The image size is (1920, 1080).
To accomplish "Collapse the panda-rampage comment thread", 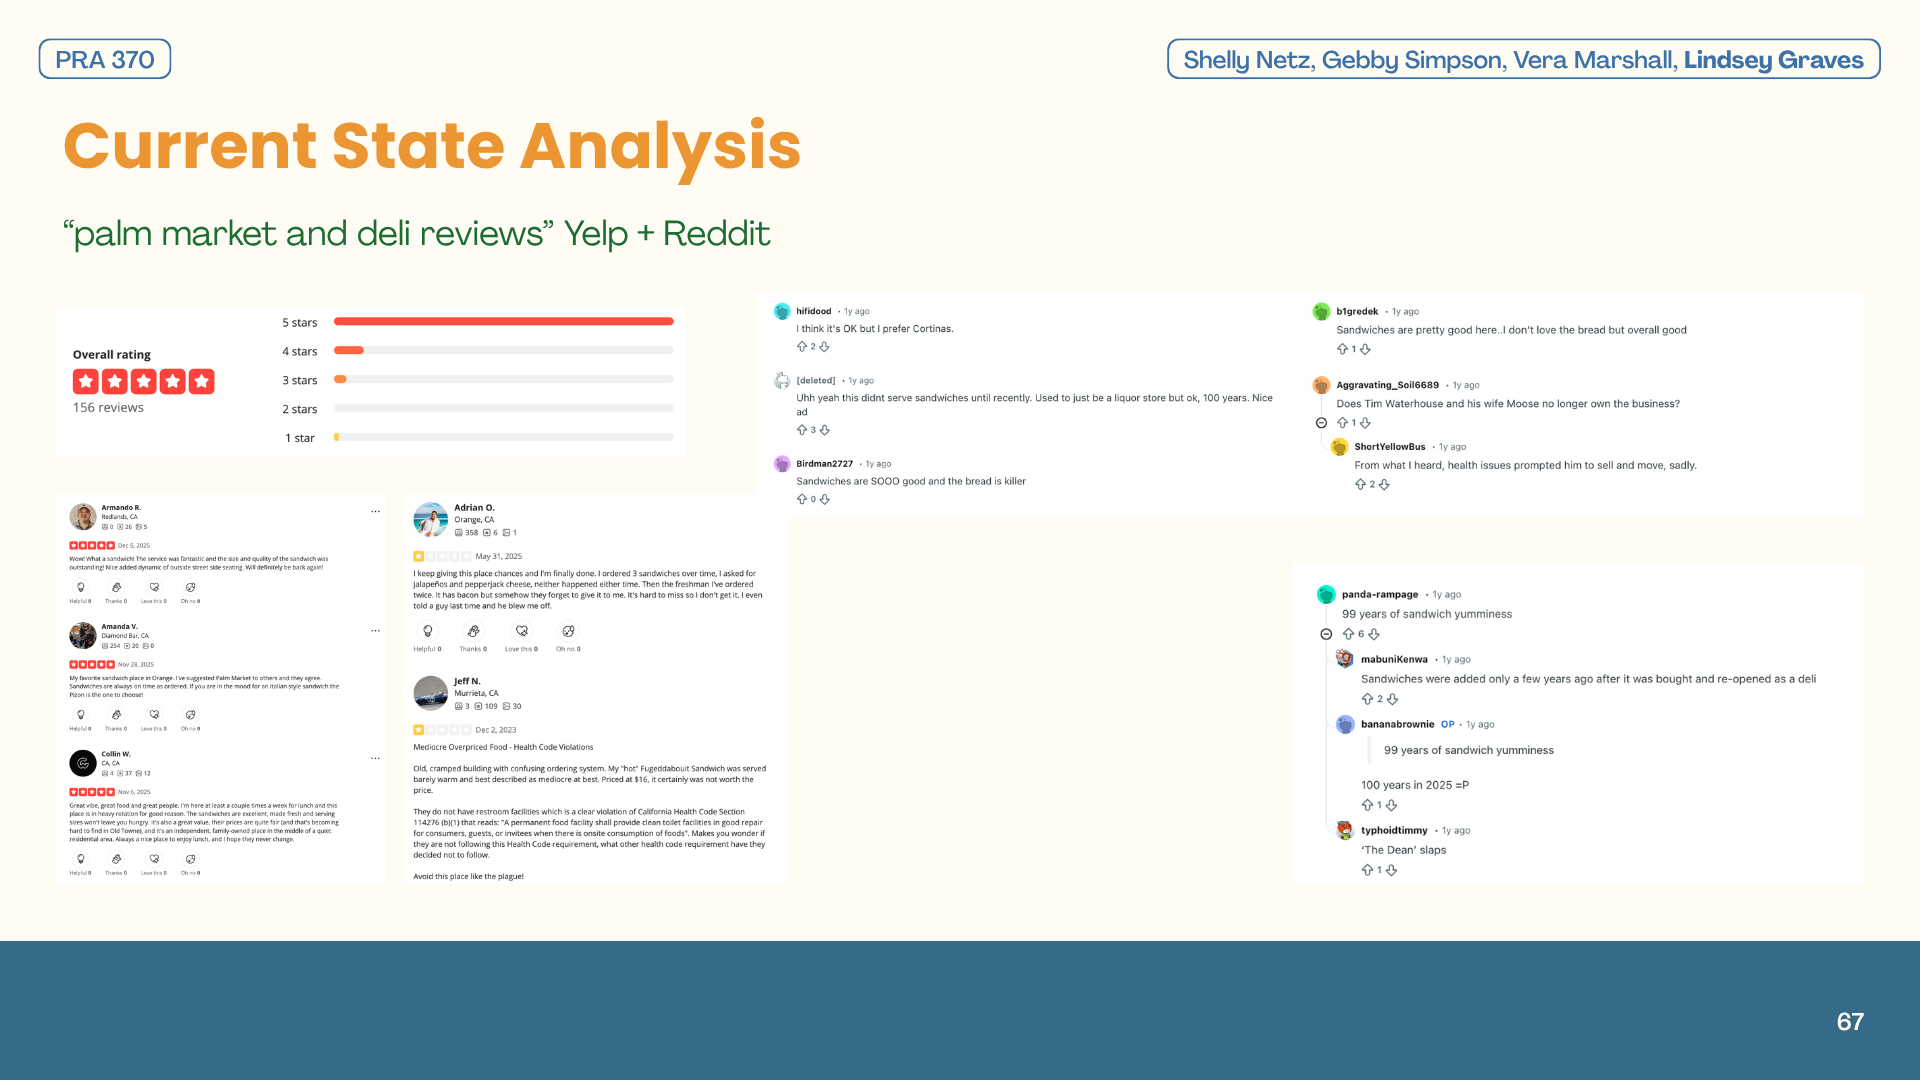I will click(1326, 634).
